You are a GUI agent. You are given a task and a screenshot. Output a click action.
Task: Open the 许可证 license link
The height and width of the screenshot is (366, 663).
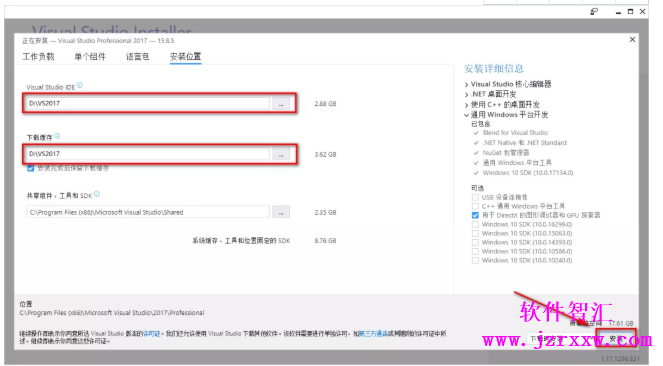point(152,334)
